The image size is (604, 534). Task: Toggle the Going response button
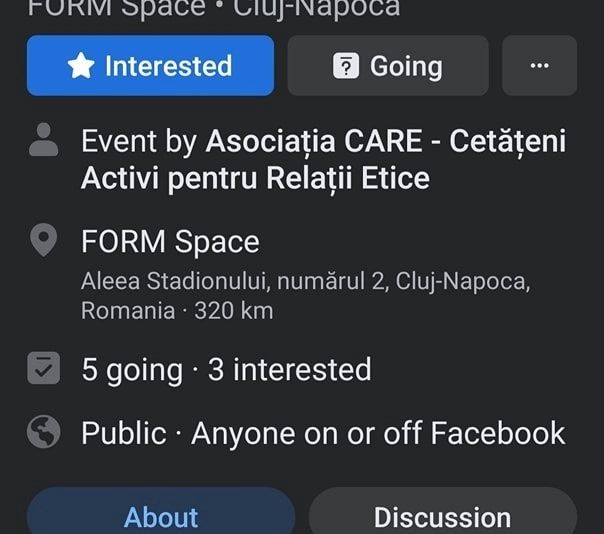tap(388, 65)
